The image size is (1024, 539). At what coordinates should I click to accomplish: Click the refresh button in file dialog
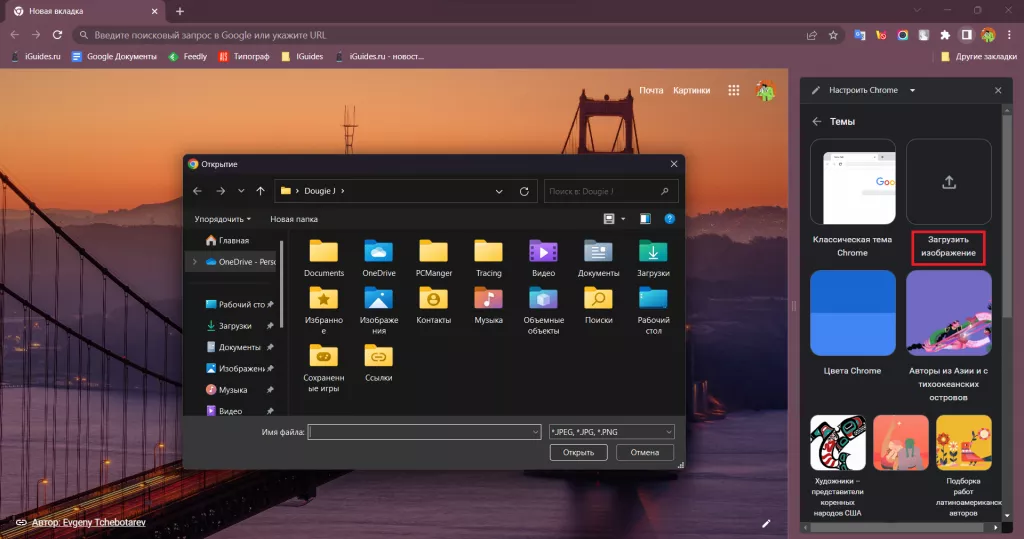(x=524, y=191)
